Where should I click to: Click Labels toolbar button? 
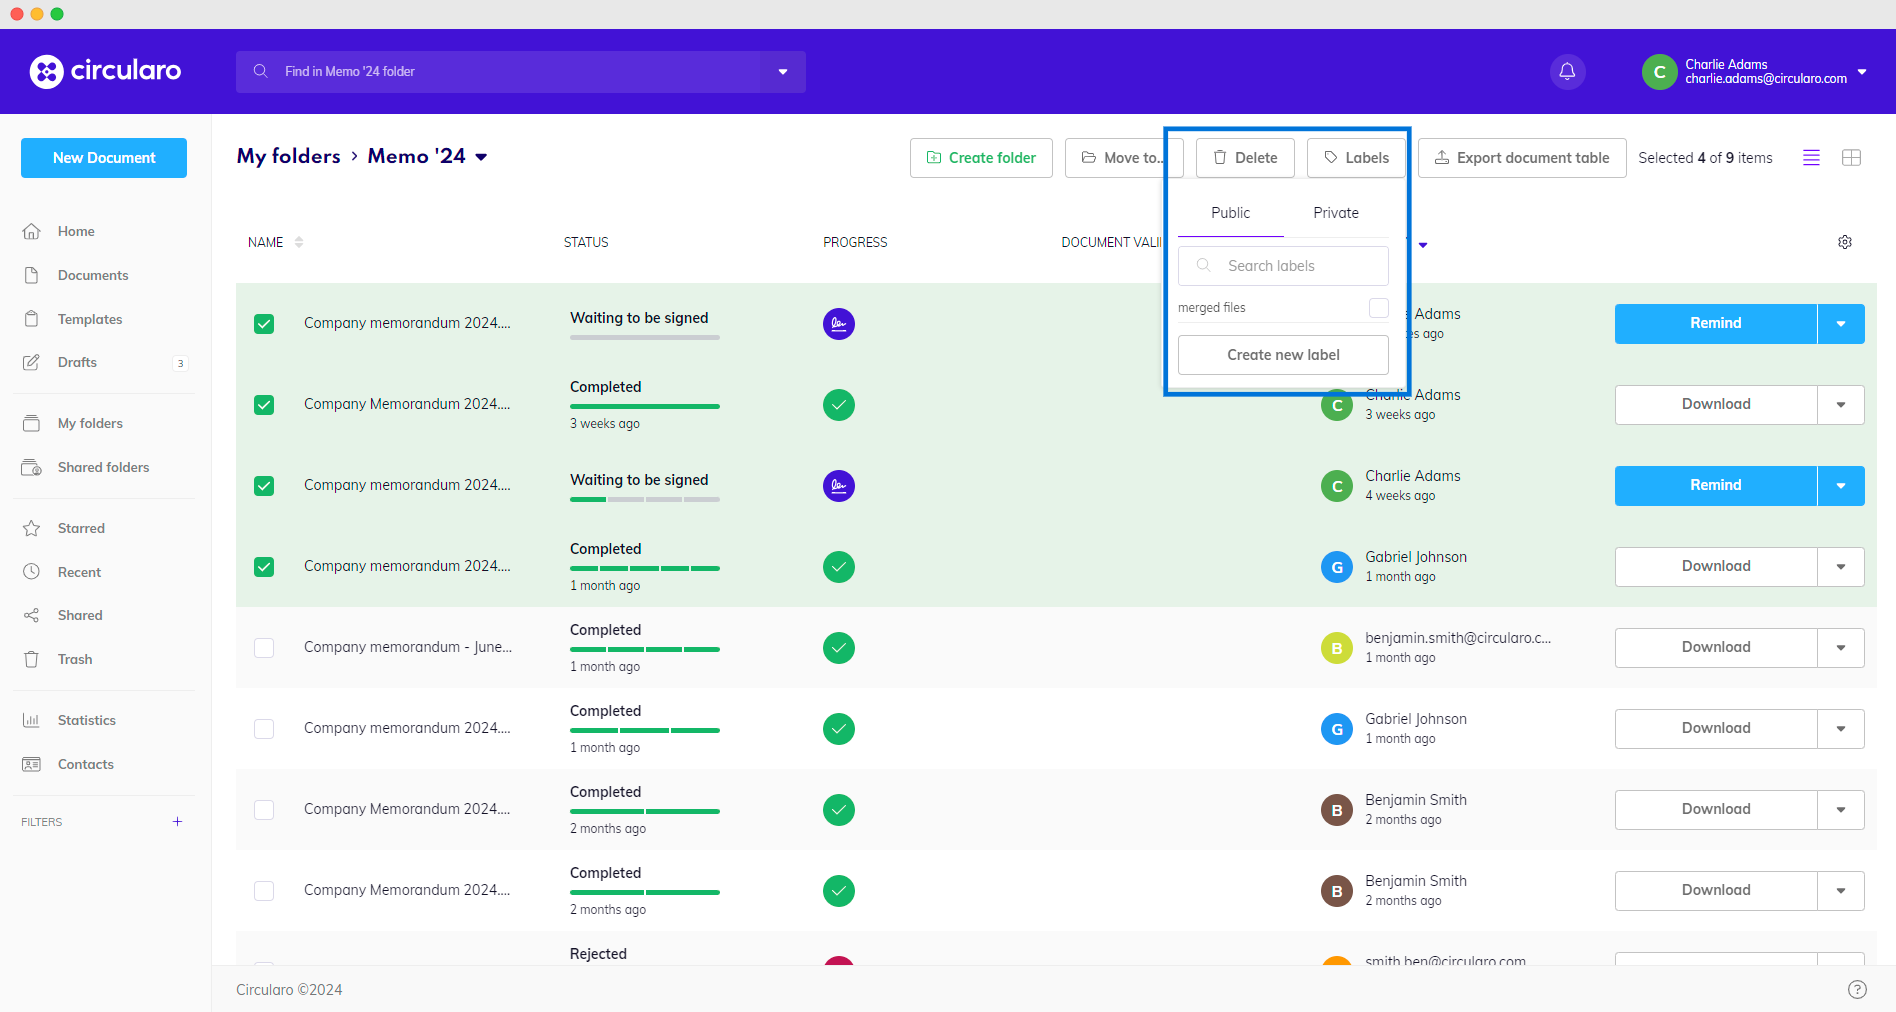click(1356, 158)
